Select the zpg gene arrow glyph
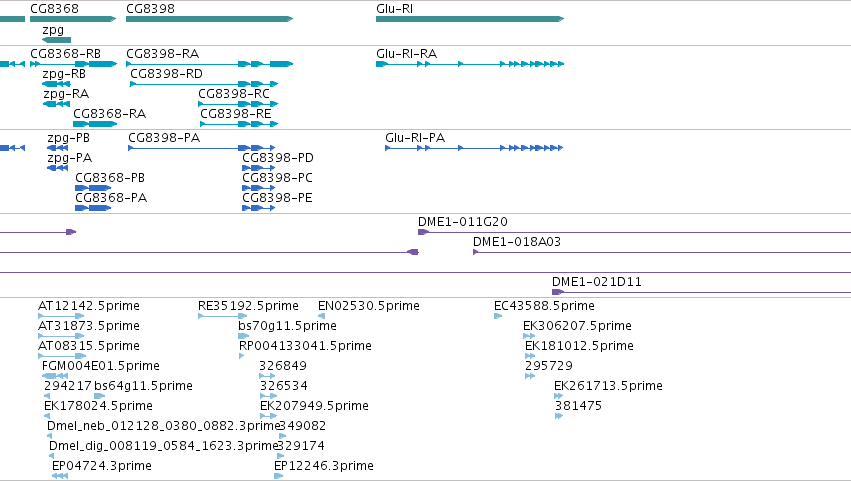This screenshot has width=851, height=481. tap(56, 40)
